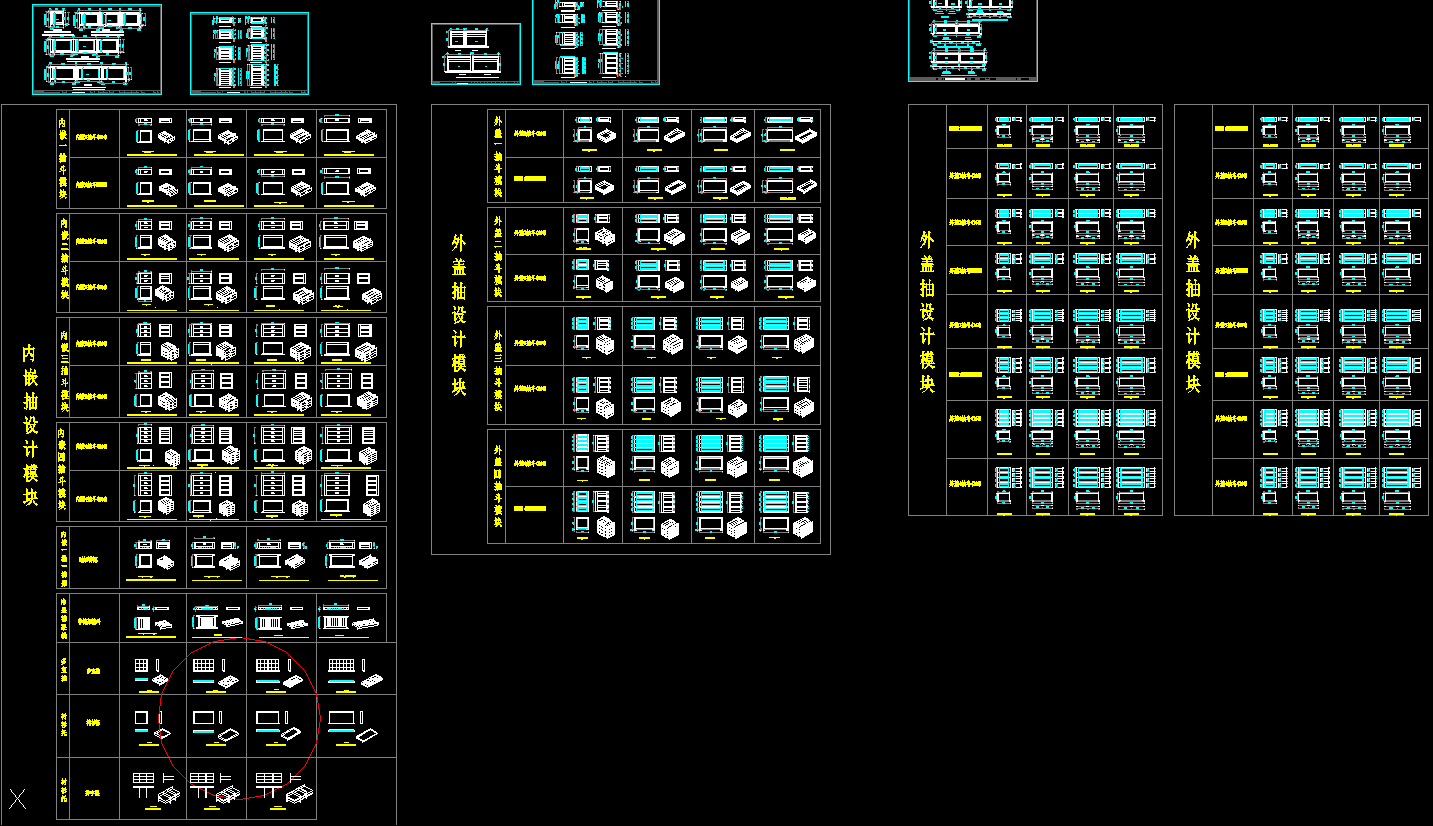Open the top-left cyan-framed drawing sheet
The width and height of the screenshot is (1433, 826).
pos(96,49)
